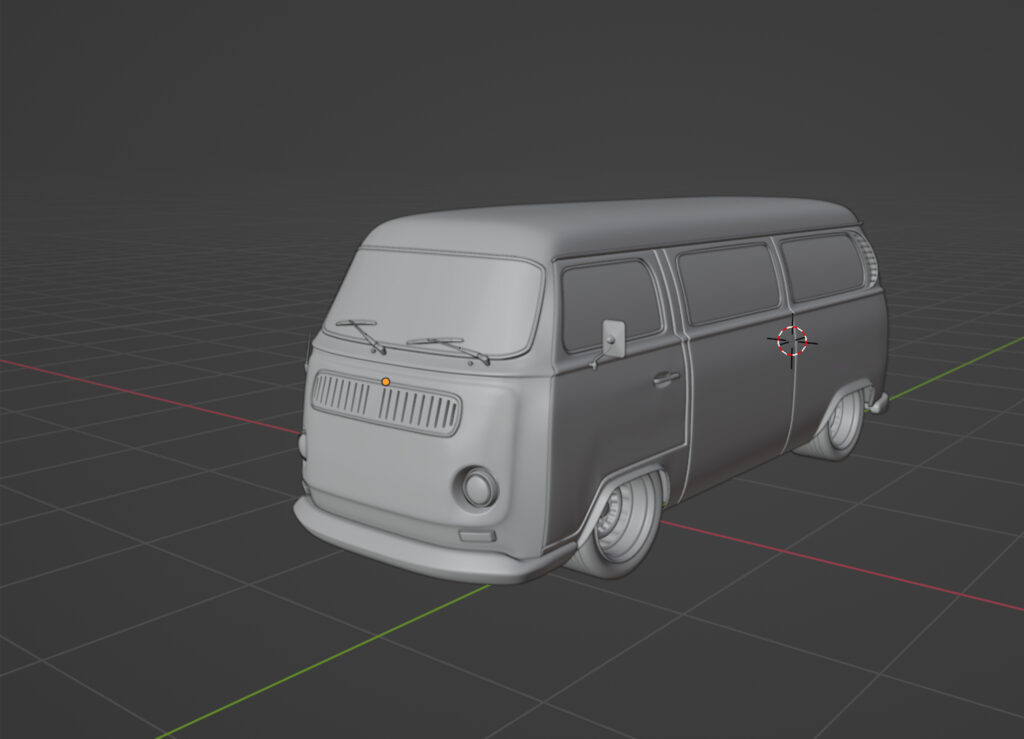Click the rectangular turn signal below the headlight
The height and width of the screenshot is (739, 1024).
pos(477,536)
